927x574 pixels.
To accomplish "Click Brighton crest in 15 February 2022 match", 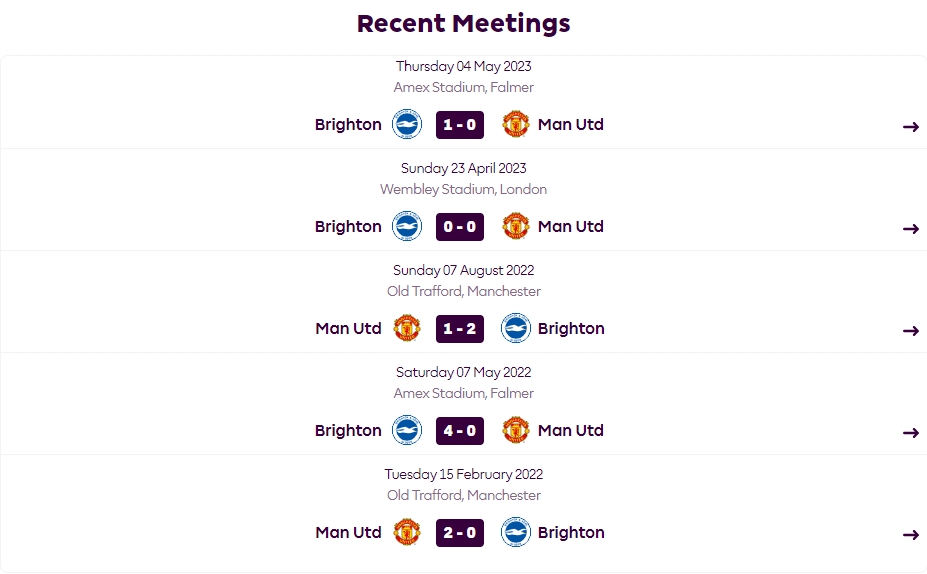I will pos(515,533).
